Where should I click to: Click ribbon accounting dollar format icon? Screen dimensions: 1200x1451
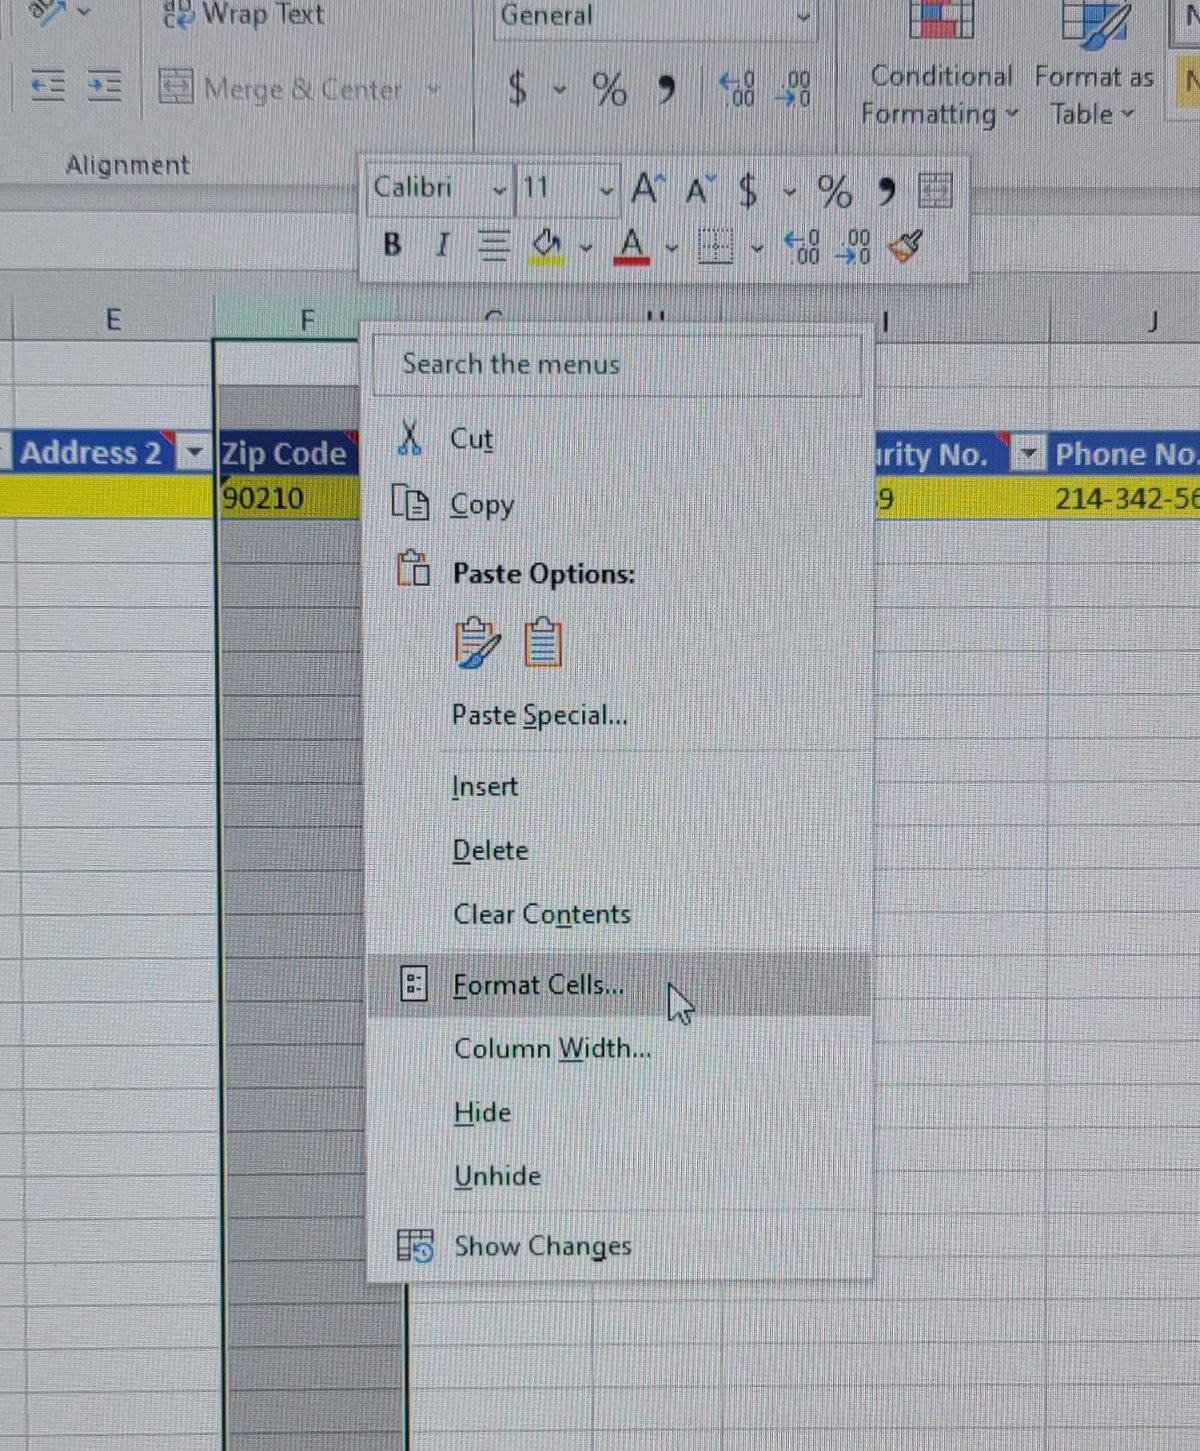517,89
